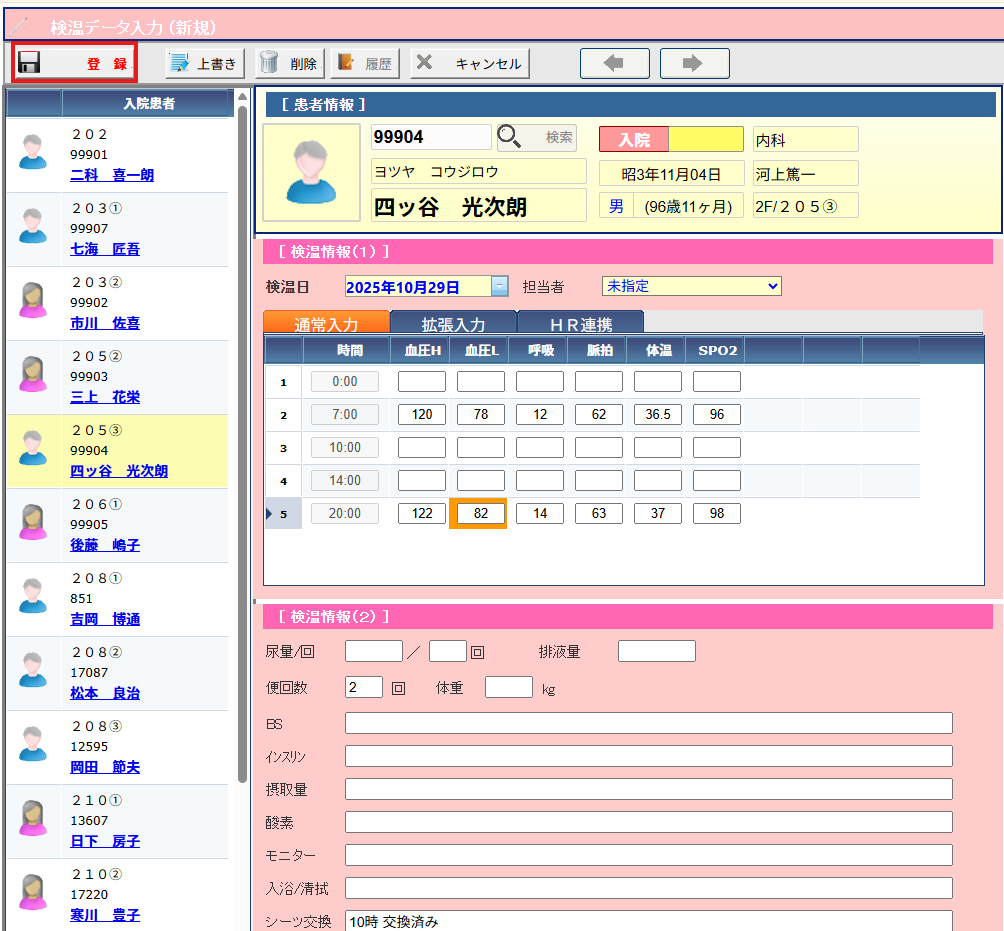Open the 検温日 date picker dropdown
This screenshot has width=1004, height=931.
tap(500, 287)
